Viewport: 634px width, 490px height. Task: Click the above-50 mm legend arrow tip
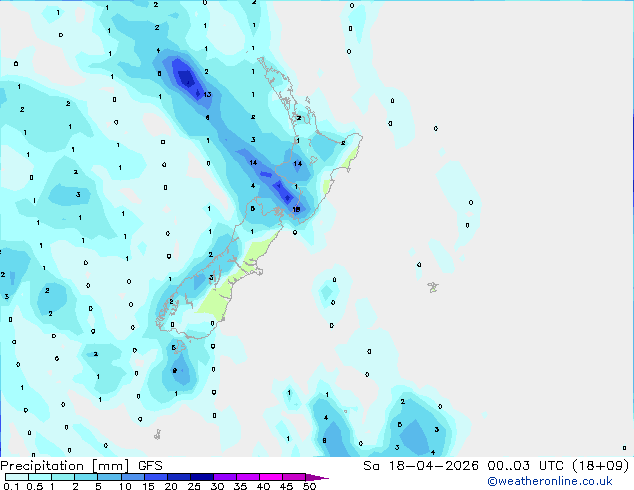coord(317,477)
